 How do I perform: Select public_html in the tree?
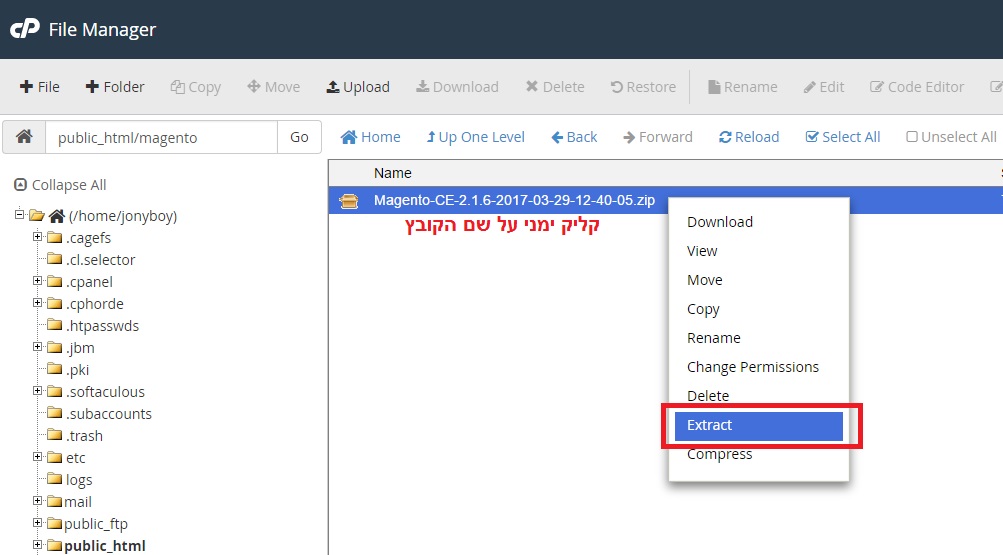tap(105, 545)
